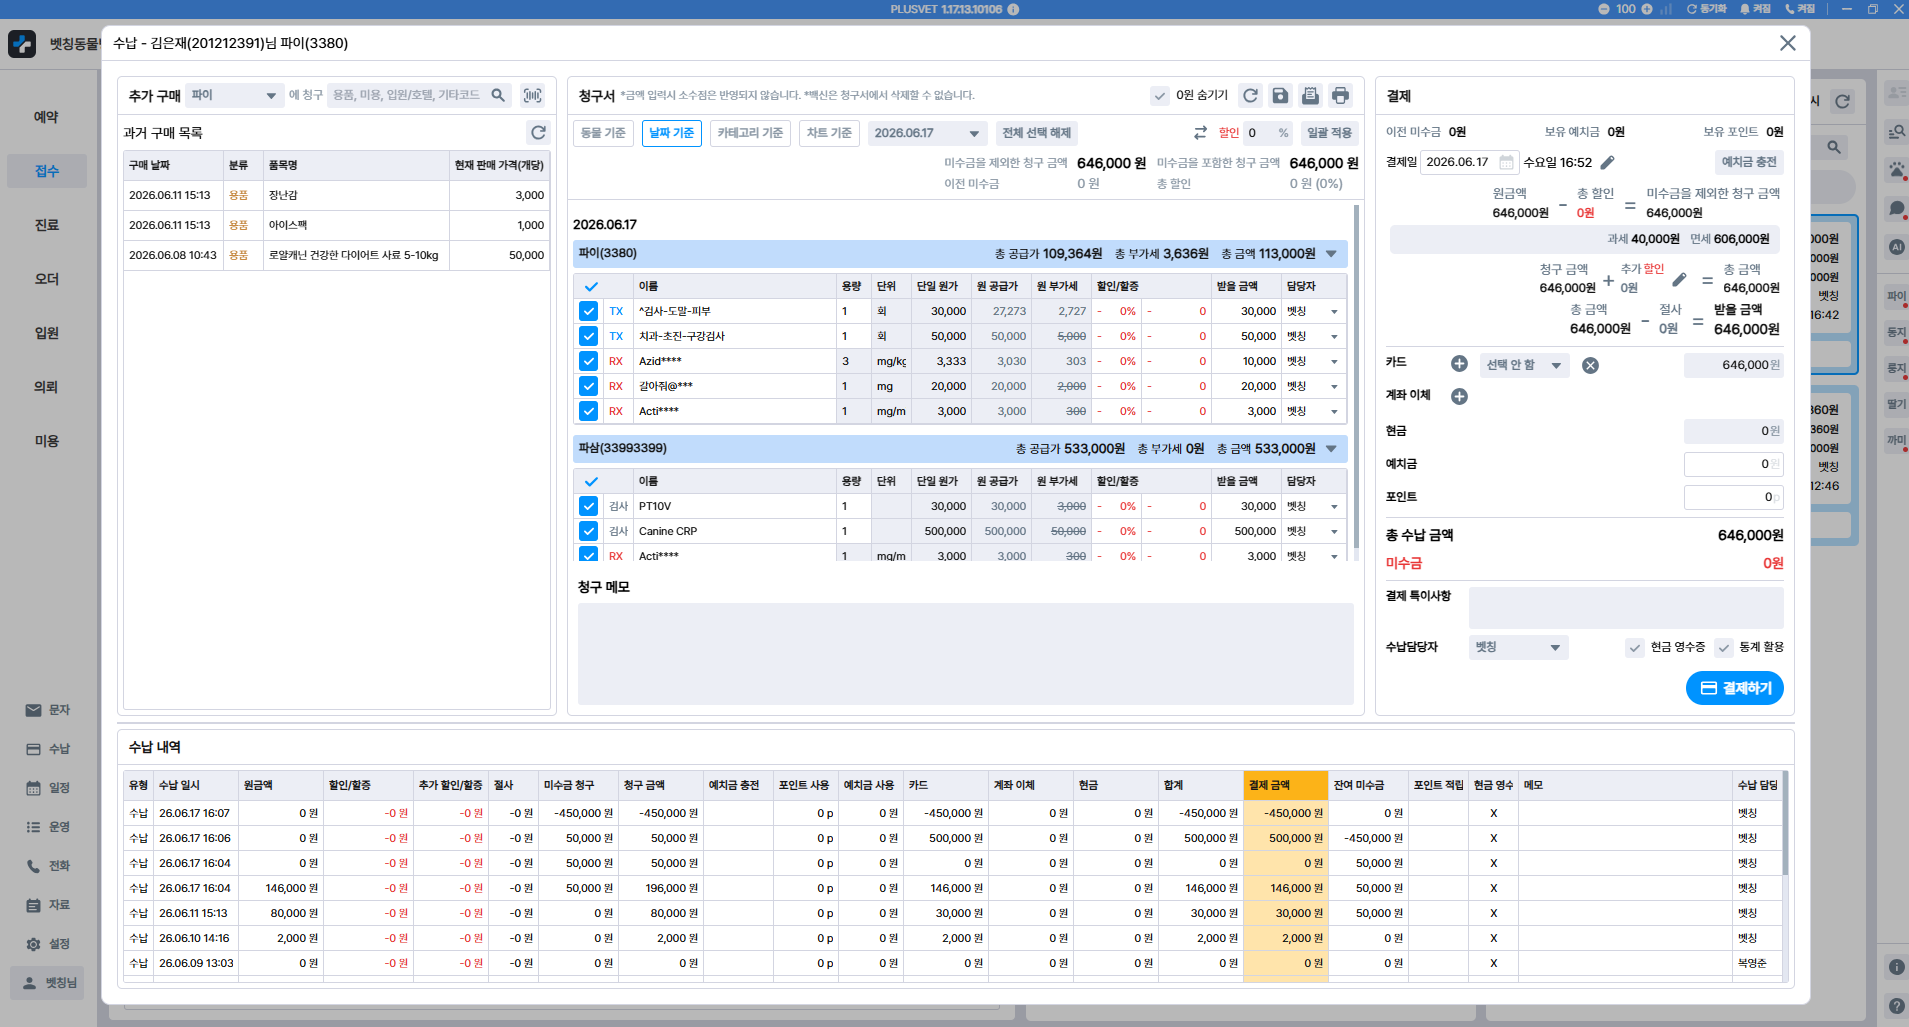Switch invoice view to 동물 기준
Image resolution: width=1909 pixels, height=1027 pixels.
coord(603,133)
